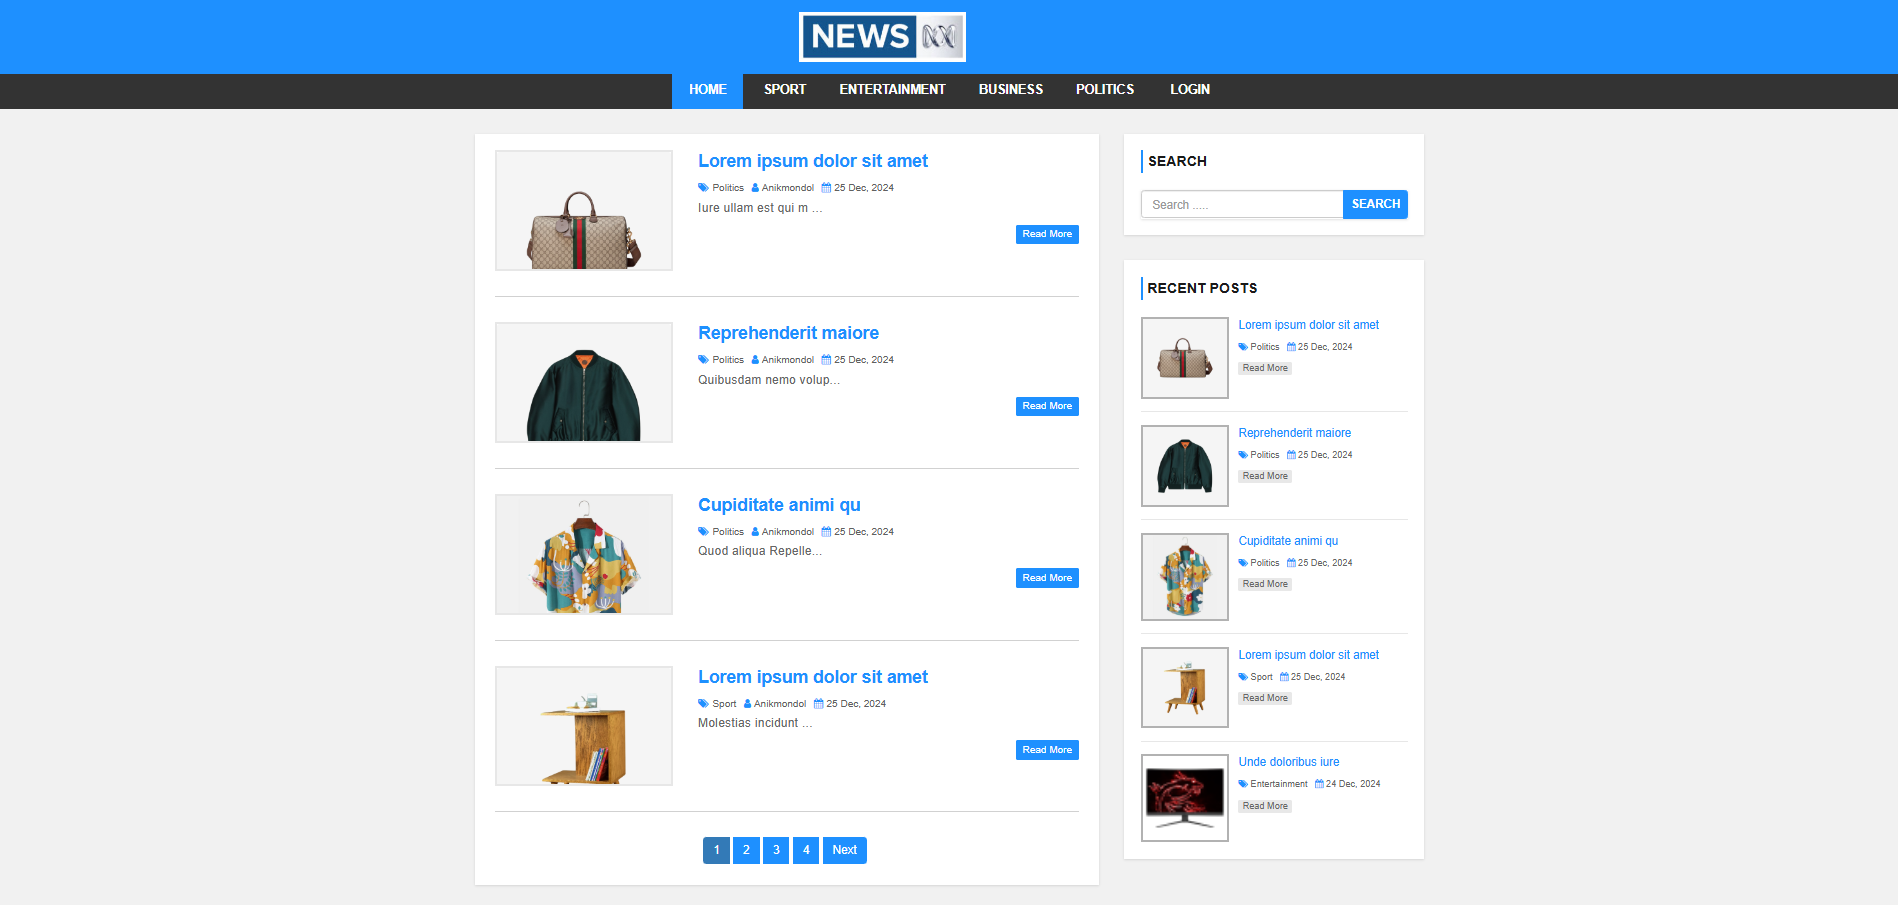Click the Entertainment tag in Recent Posts
Viewport: 1898px width, 905px height.
1278,784
